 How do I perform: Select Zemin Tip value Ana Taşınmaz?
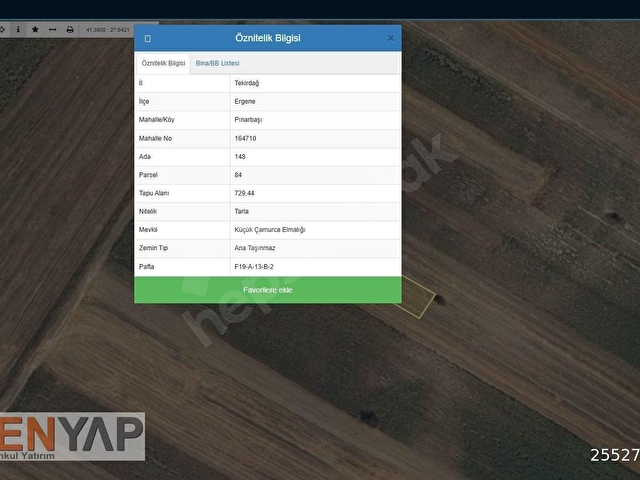point(255,248)
